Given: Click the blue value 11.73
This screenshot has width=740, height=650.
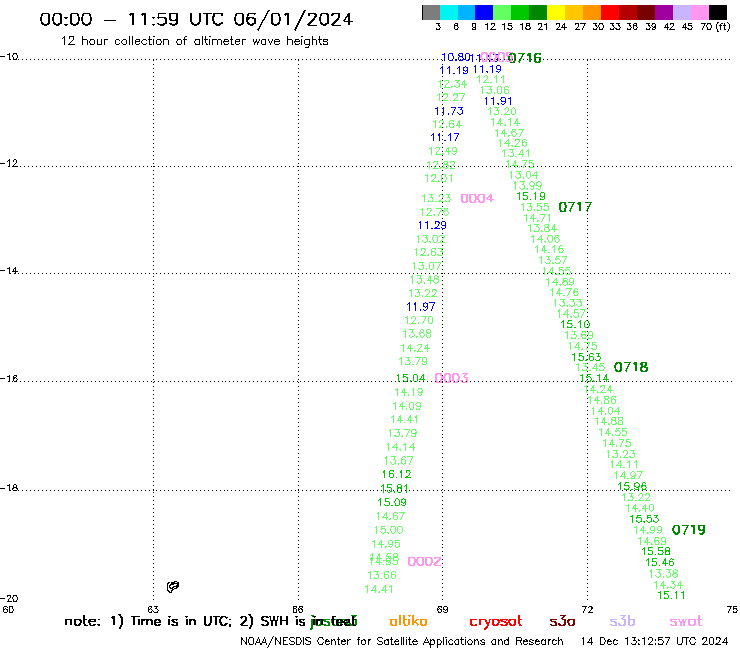Looking at the screenshot, I should 449,111.
